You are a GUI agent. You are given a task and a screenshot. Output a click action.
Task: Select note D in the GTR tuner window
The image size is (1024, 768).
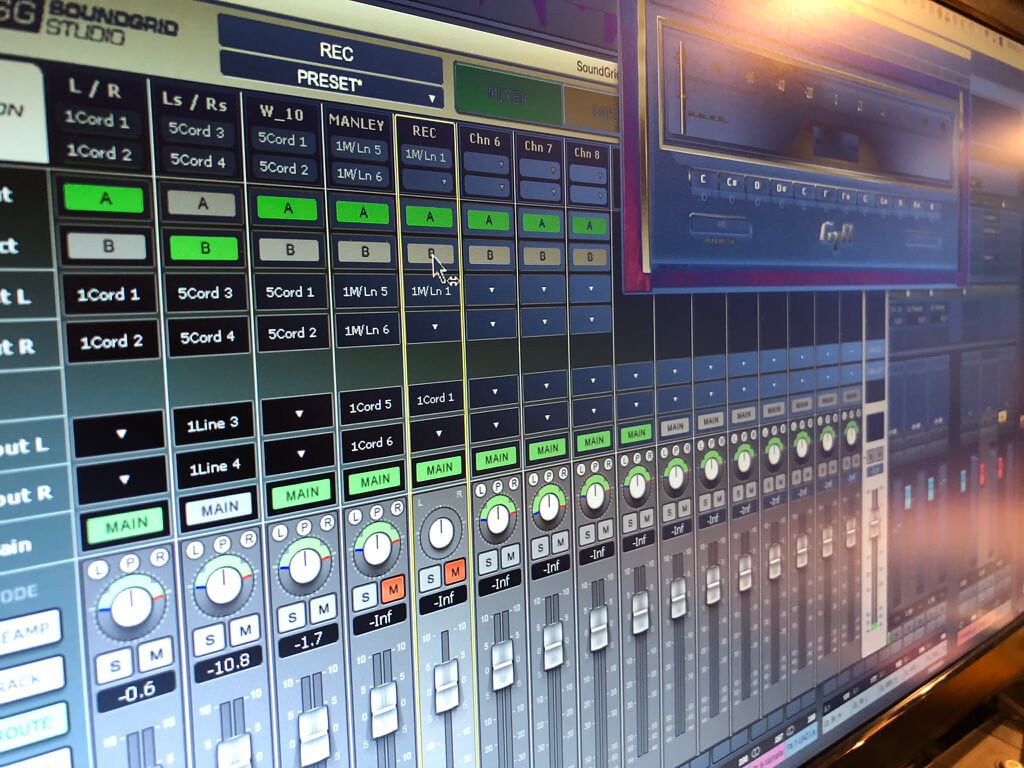757,185
